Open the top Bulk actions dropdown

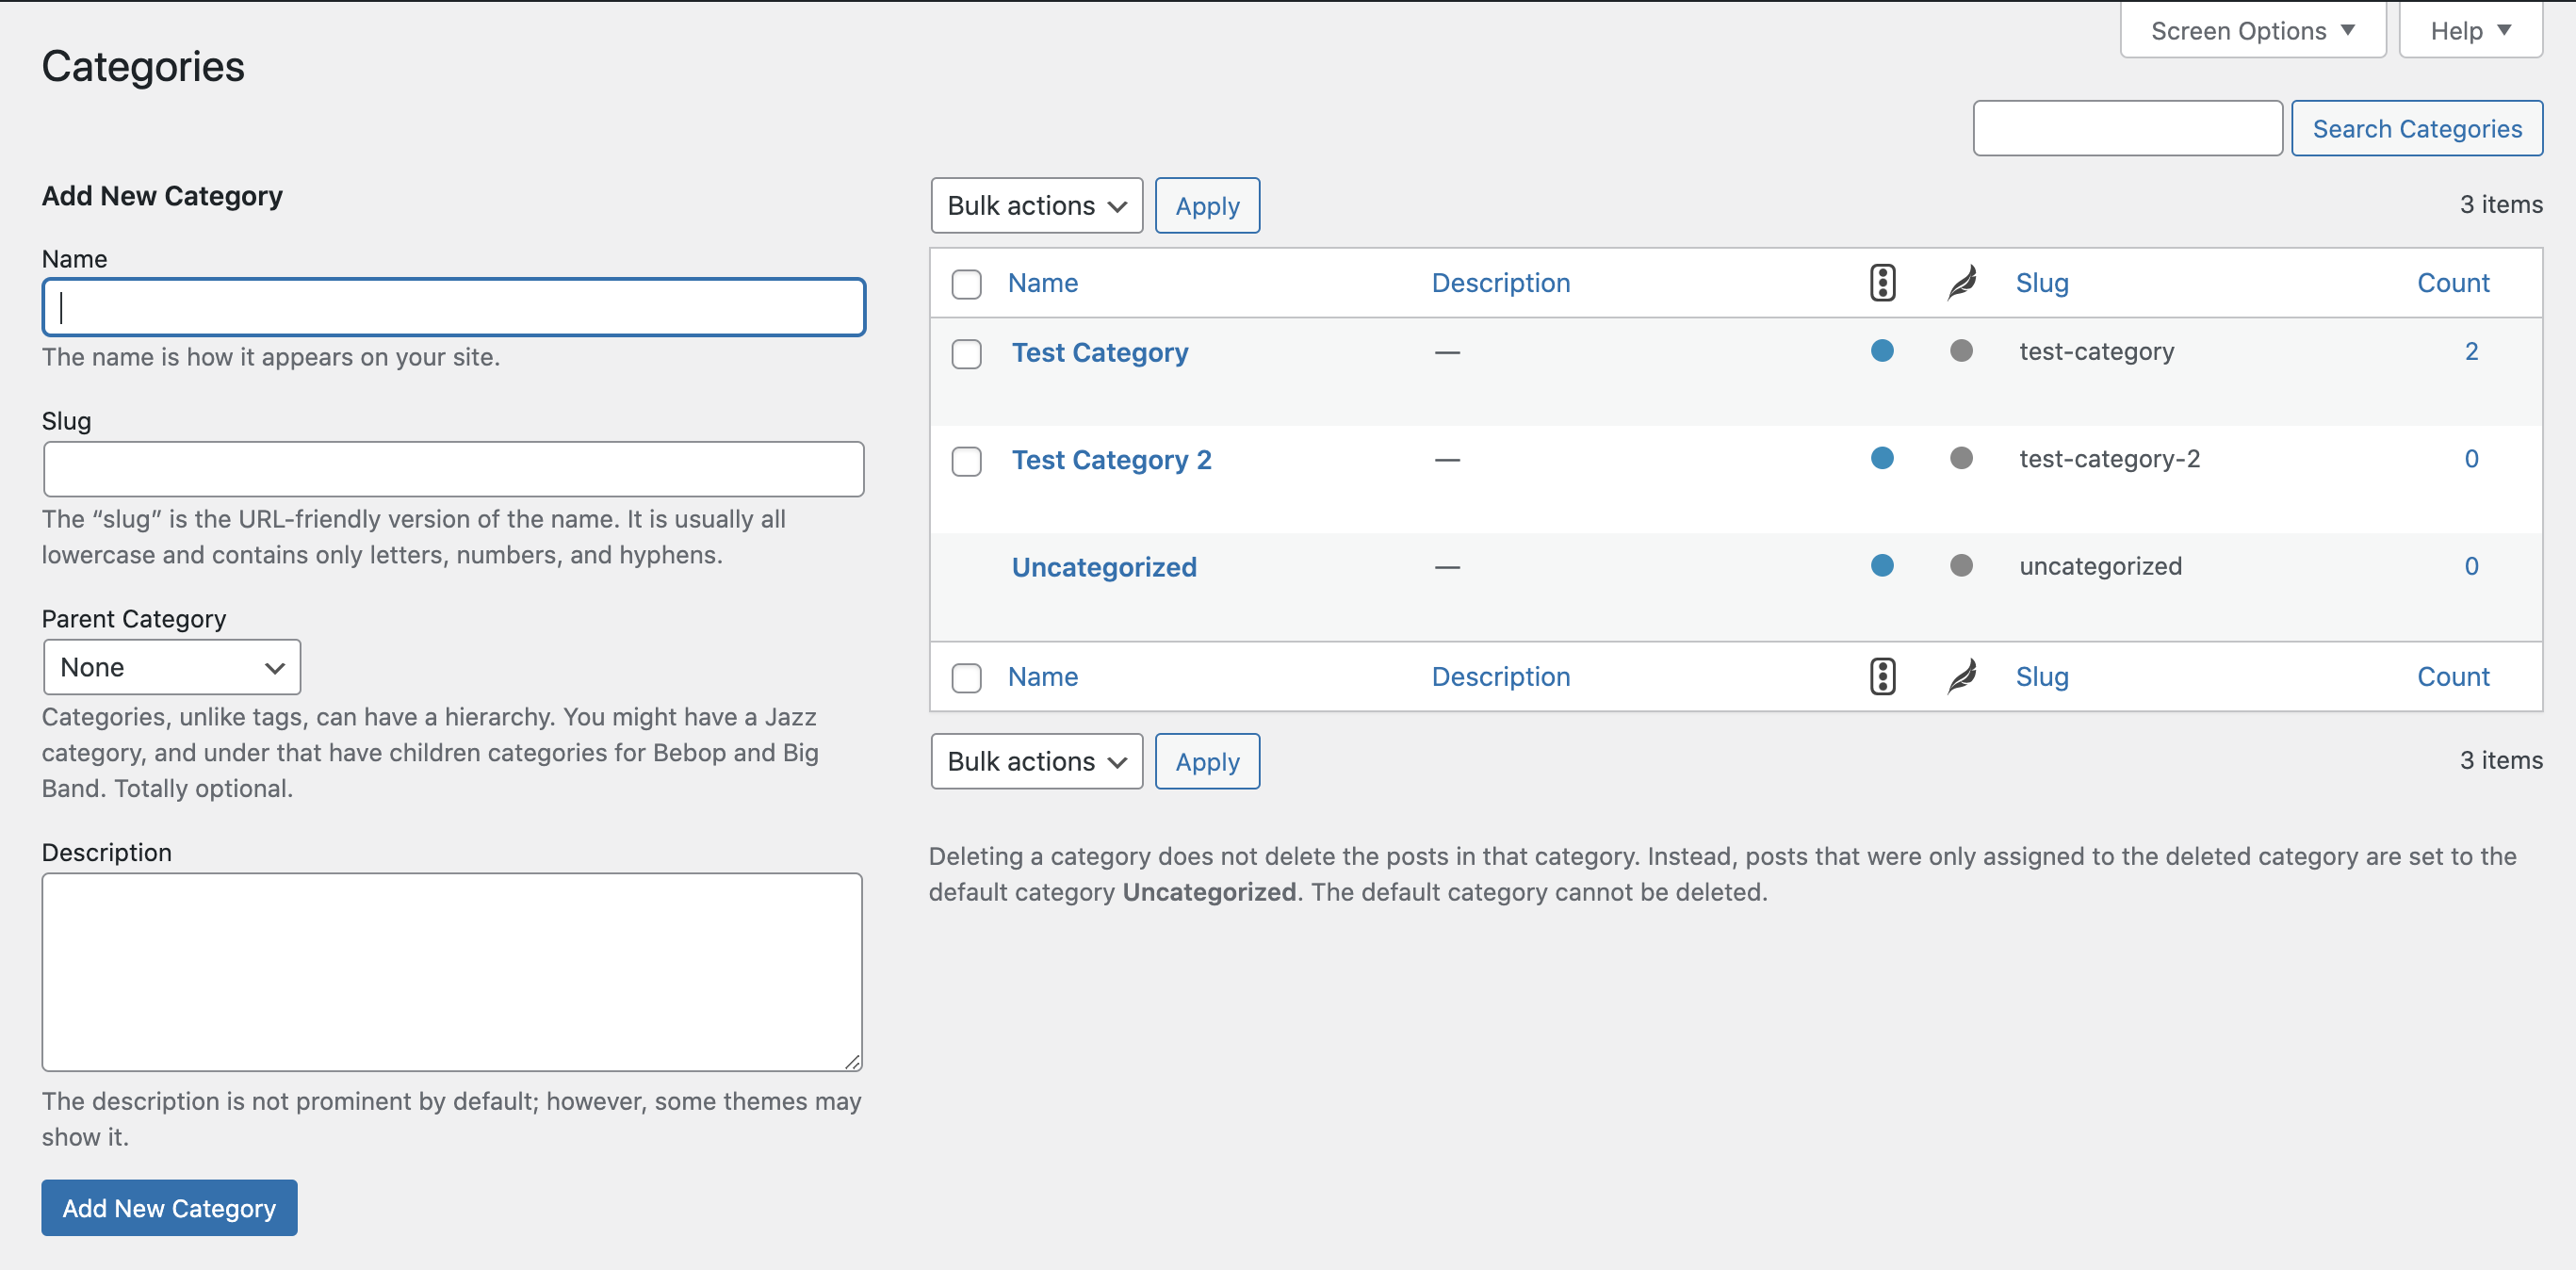coord(1036,206)
